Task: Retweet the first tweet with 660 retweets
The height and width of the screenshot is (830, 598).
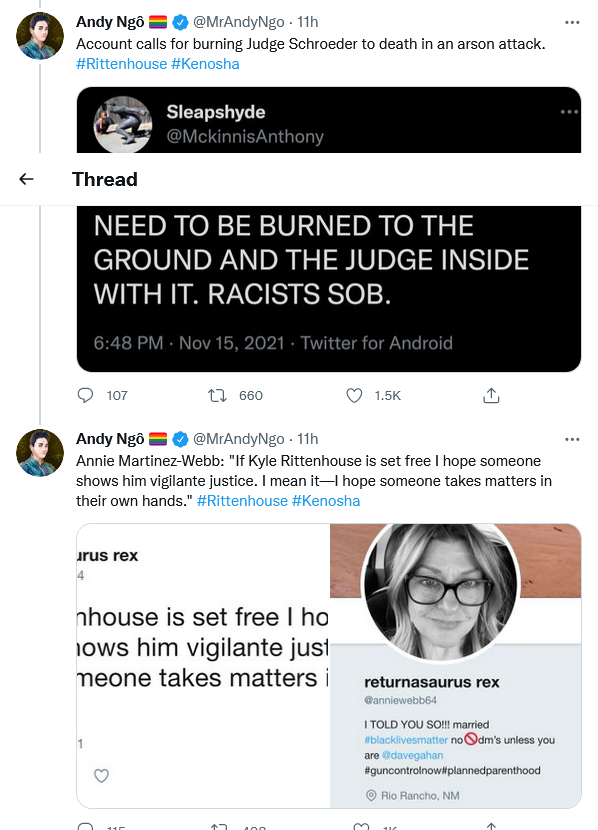Action: tap(217, 395)
